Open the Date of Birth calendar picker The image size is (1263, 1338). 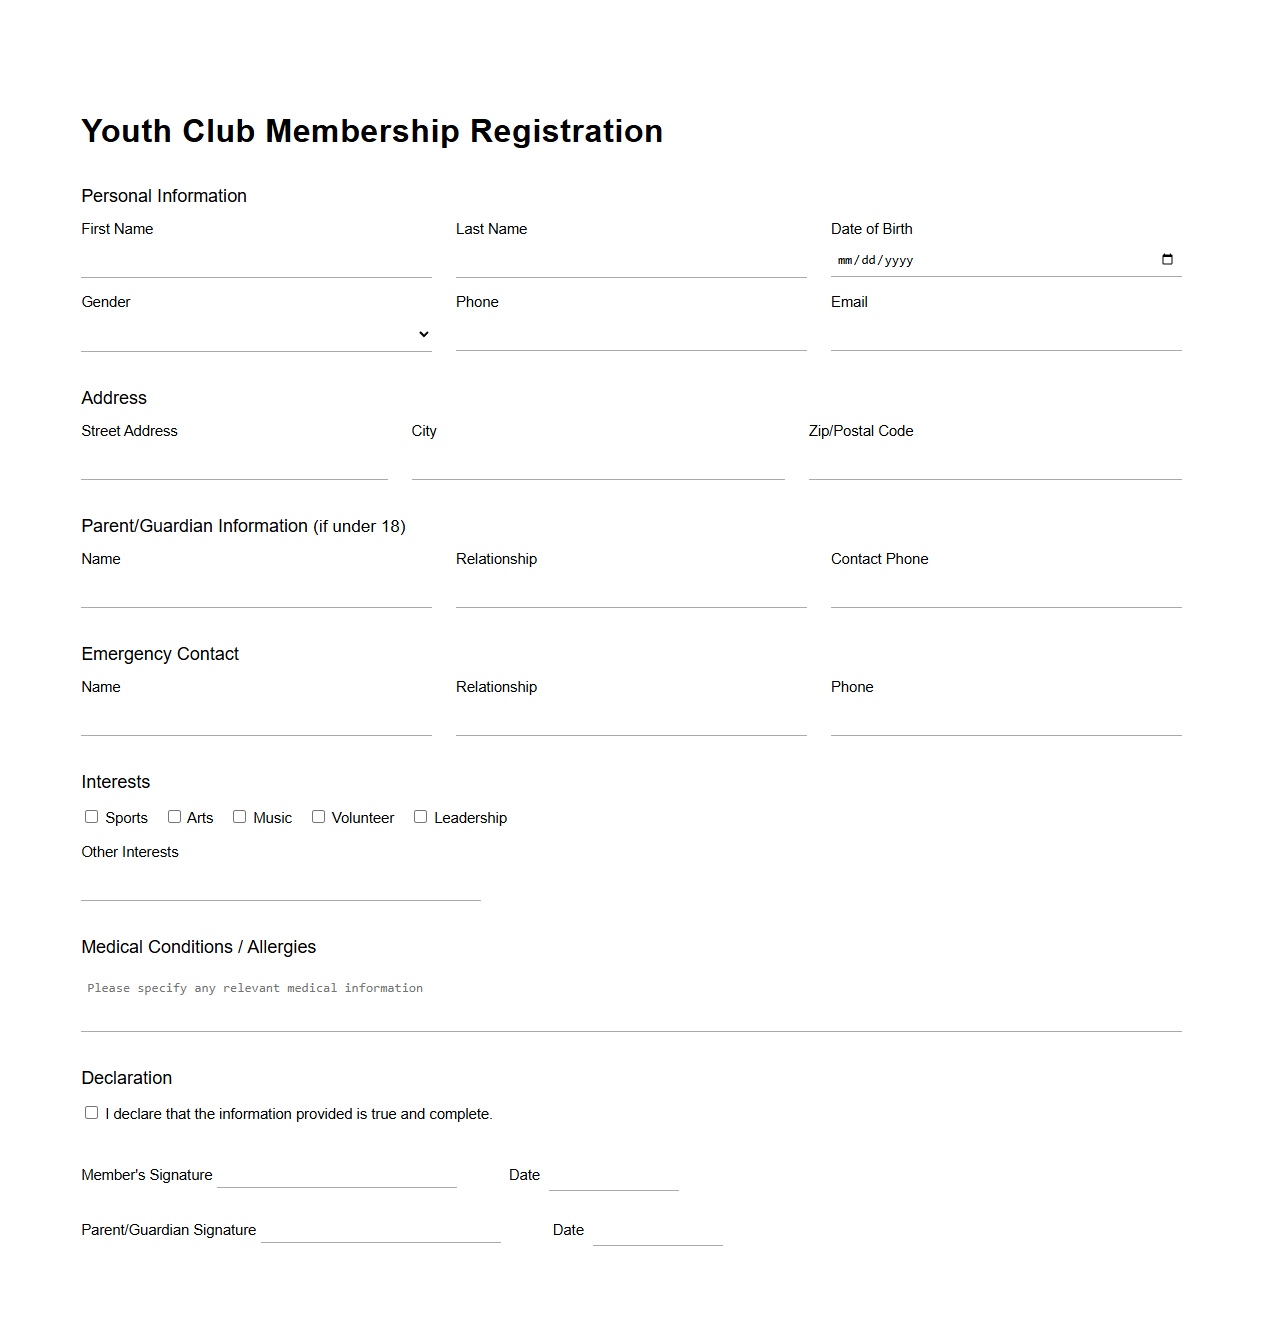[x=1167, y=259]
